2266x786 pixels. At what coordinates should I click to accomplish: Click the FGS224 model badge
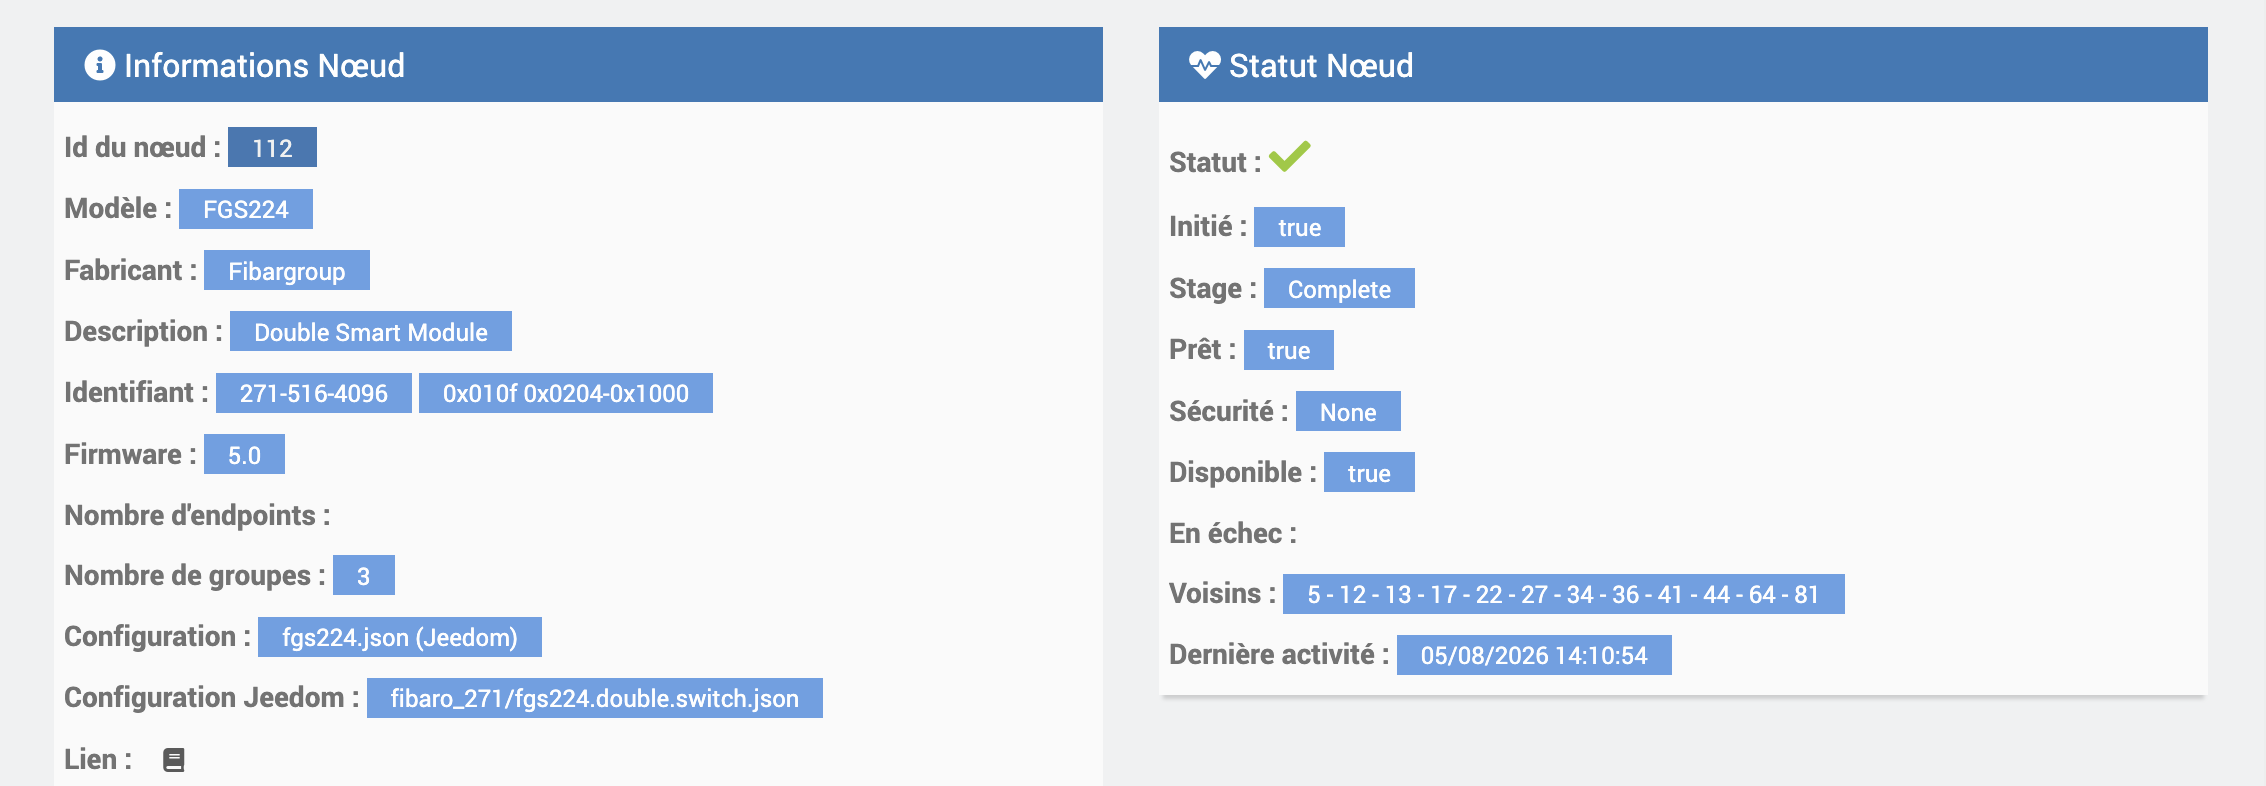[x=246, y=209]
